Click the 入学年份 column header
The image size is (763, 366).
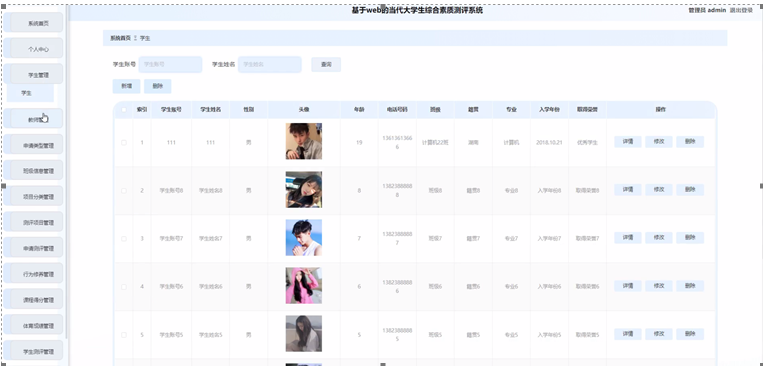coord(549,110)
